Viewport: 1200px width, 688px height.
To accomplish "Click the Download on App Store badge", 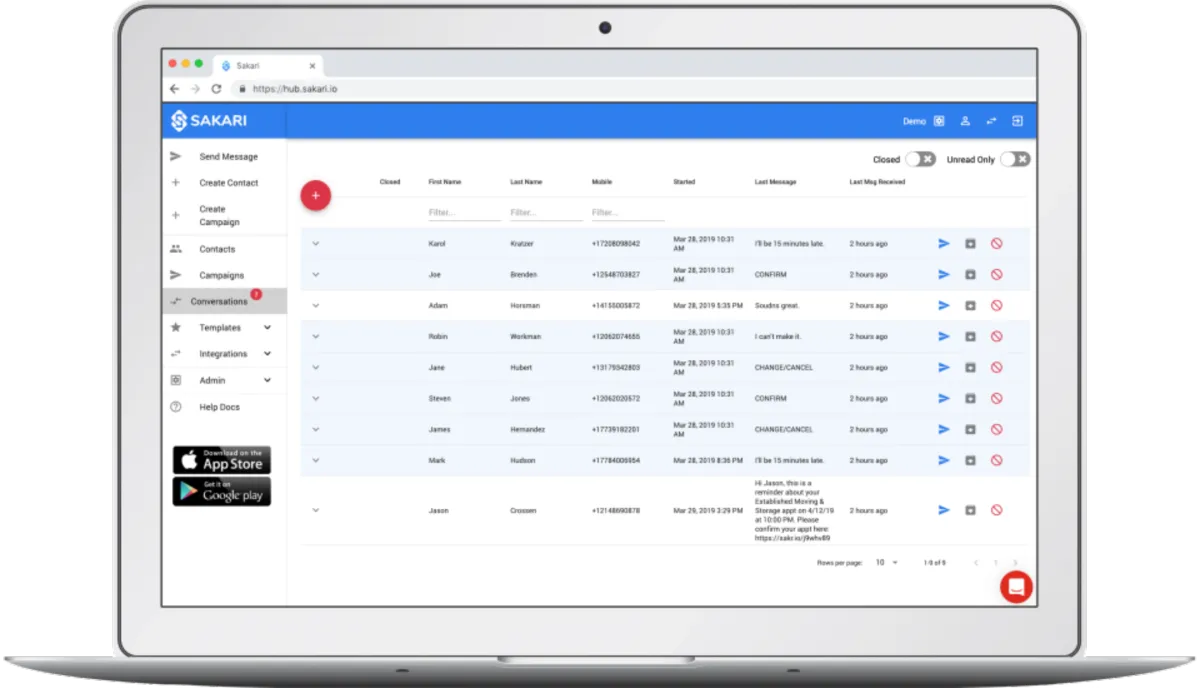I will pos(222,460).
